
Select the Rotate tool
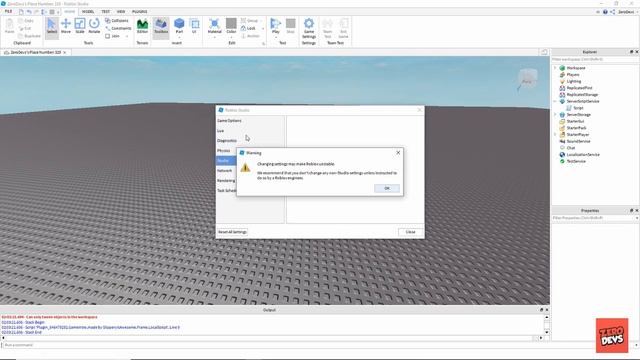[94, 27]
